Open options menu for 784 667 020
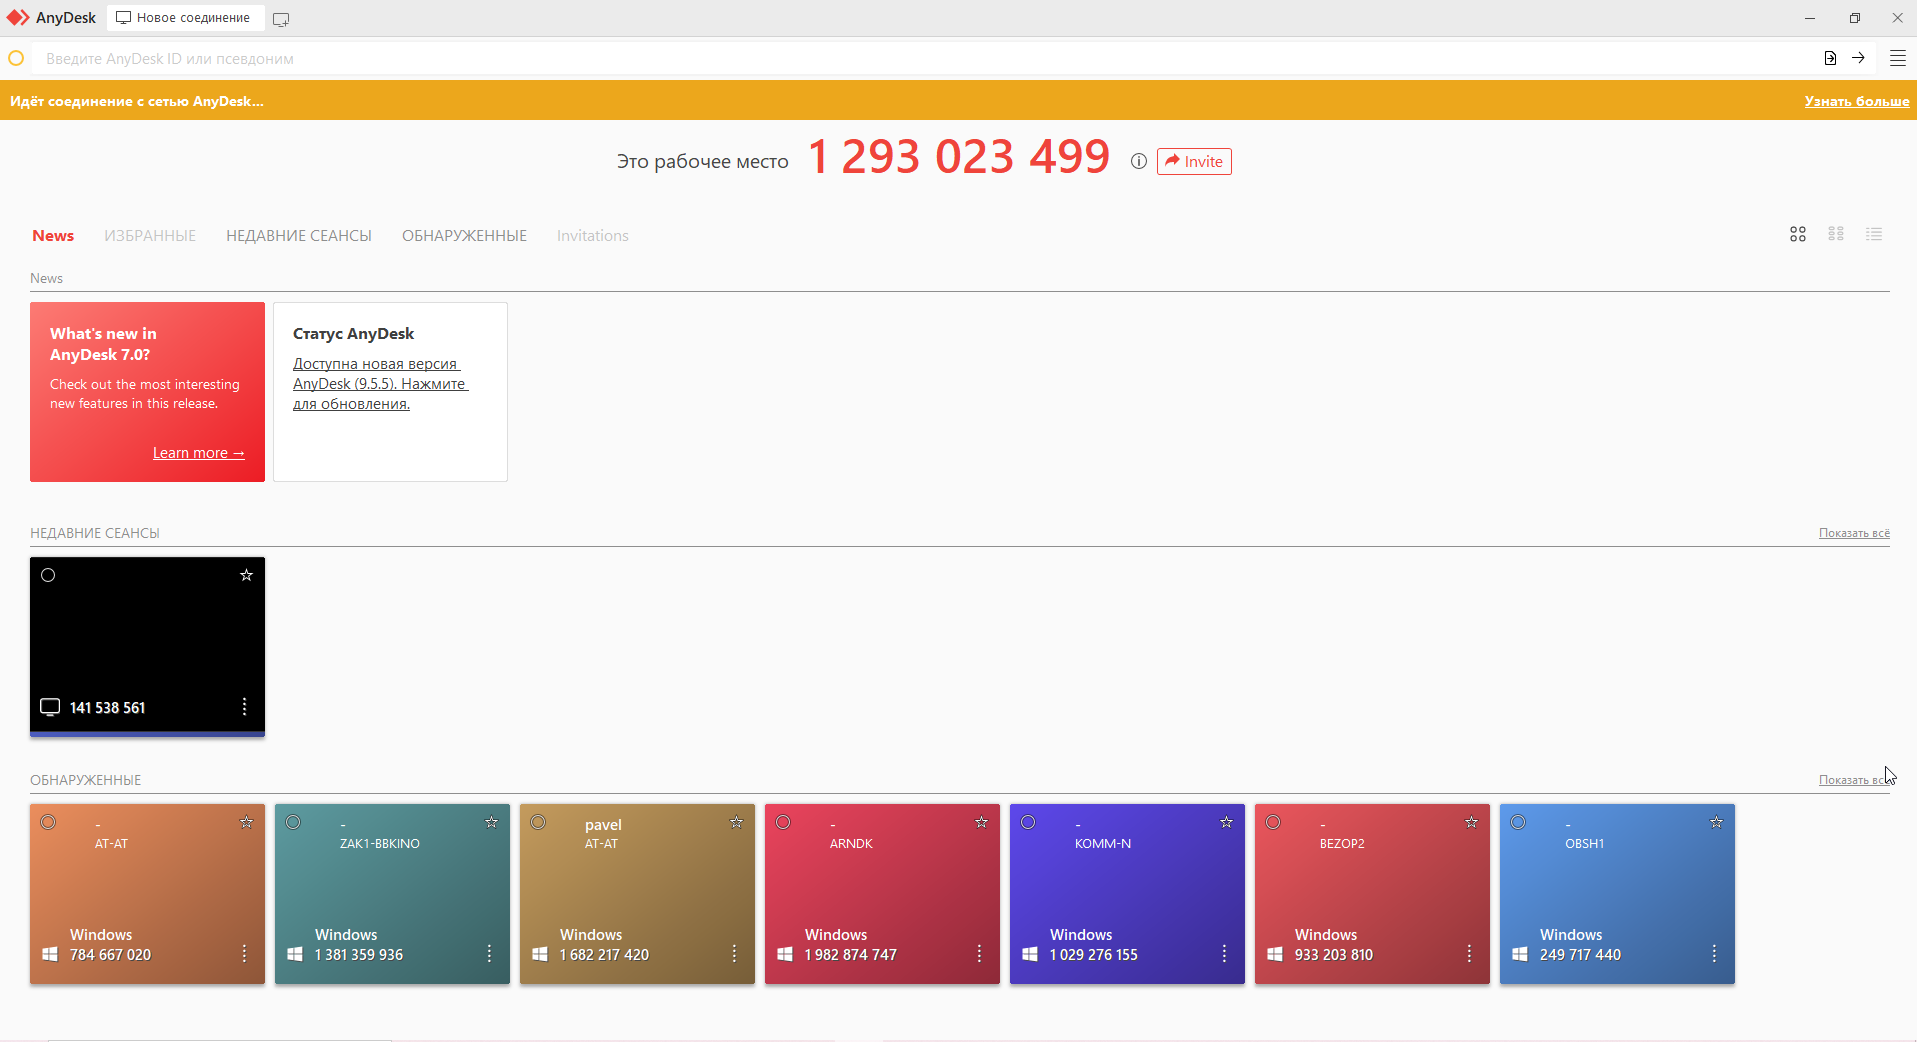Image resolution: width=1917 pixels, height=1042 pixels. point(244,954)
